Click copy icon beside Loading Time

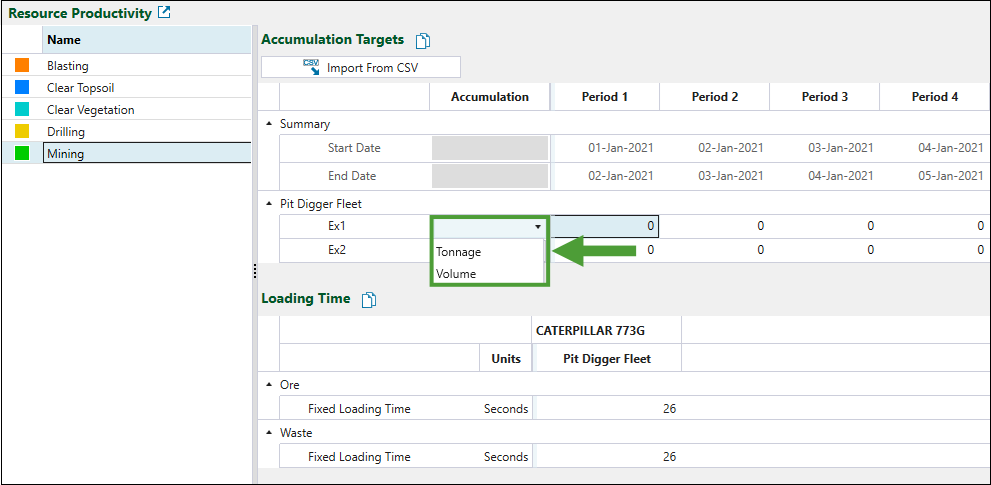point(369,299)
